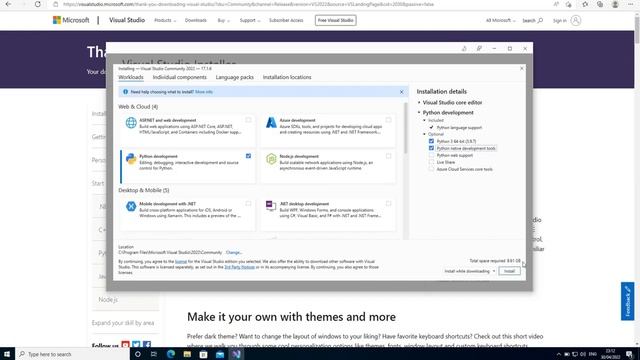The image size is (640, 360).
Task: Switch to the Workloads tab
Action: pyautogui.click(x=131, y=77)
